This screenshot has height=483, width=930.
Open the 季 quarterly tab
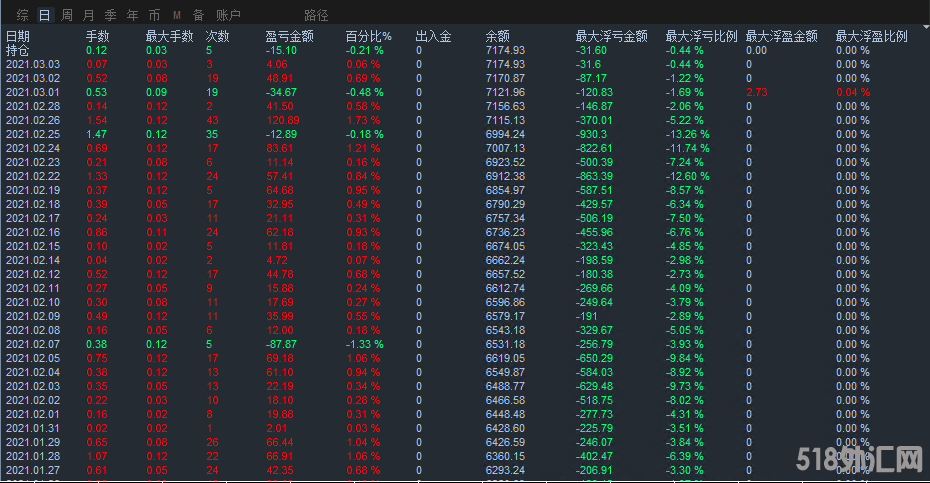(x=110, y=15)
